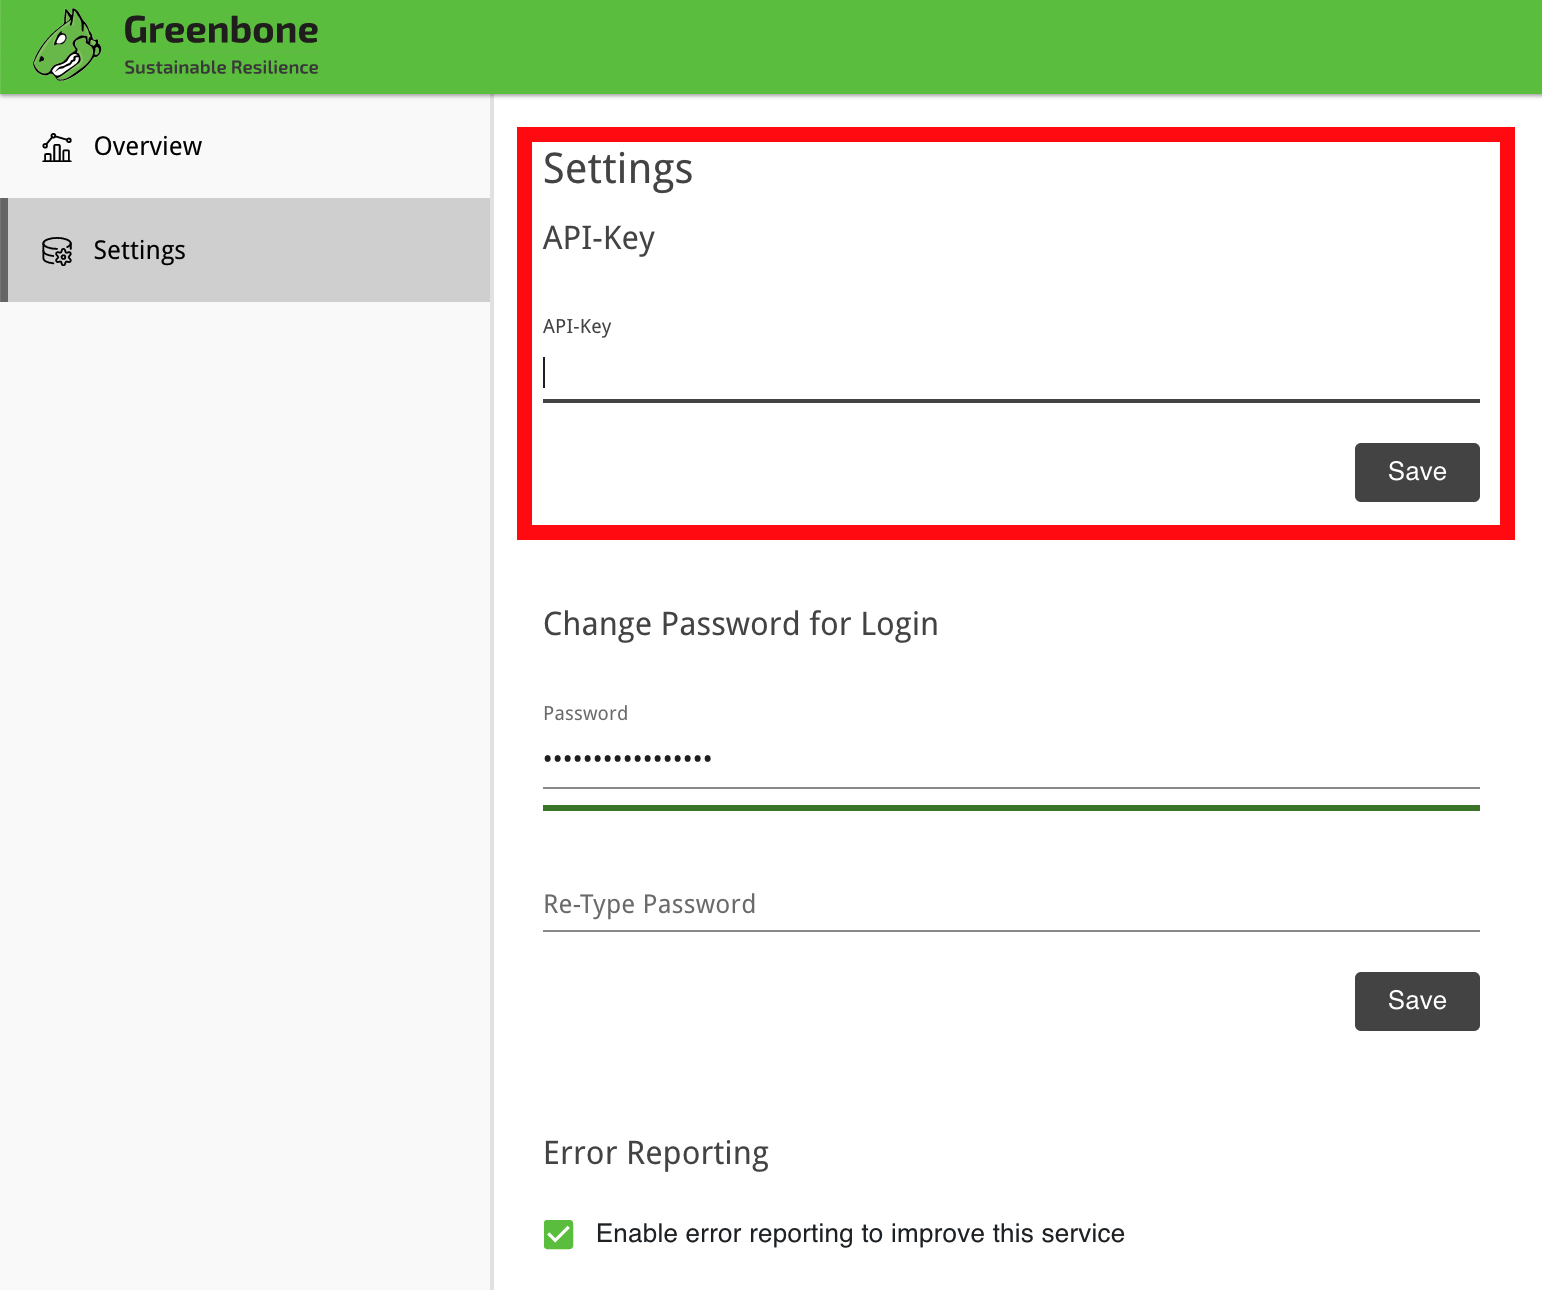The height and width of the screenshot is (1290, 1542).
Task: Click the Greenbone dragon logo icon
Action: click(x=67, y=46)
